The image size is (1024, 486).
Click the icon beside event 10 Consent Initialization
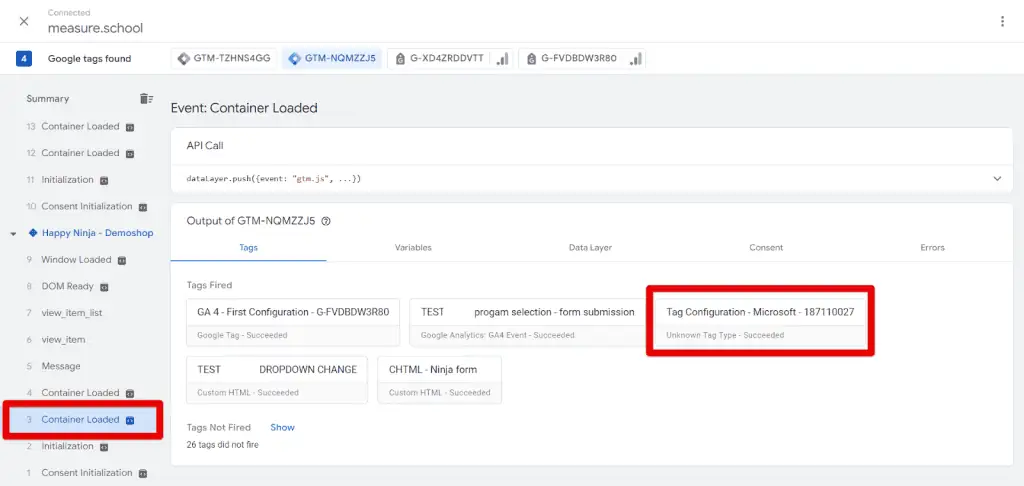pyautogui.click(x=143, y=207)
